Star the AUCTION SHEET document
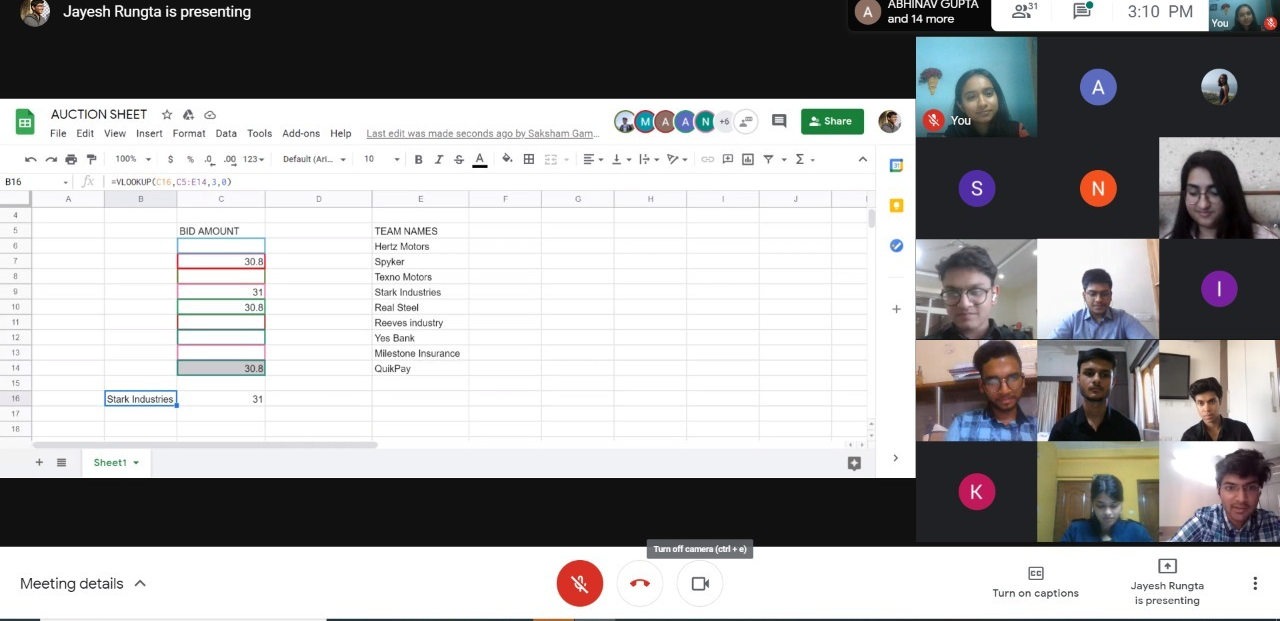 pyautogui.click(x=167, y=115)
